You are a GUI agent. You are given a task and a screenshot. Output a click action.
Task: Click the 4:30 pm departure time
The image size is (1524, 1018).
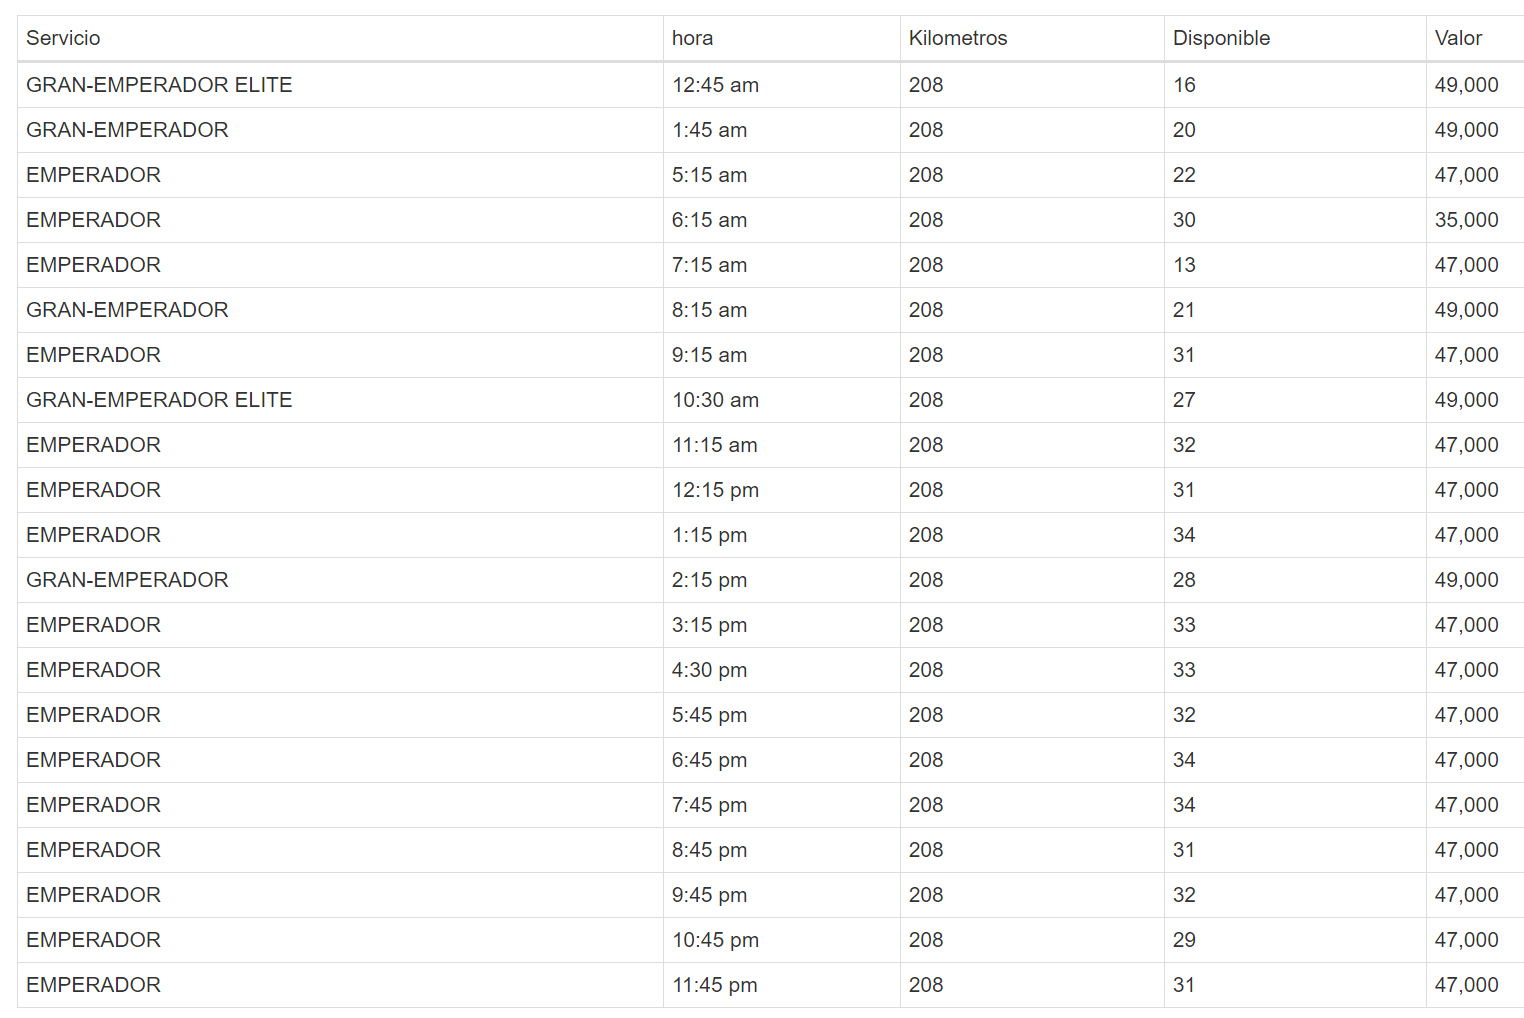[709, 670]
